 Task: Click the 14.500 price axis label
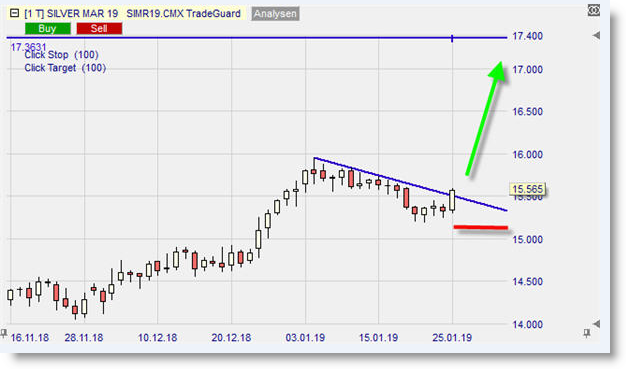[x=527, y=282]
